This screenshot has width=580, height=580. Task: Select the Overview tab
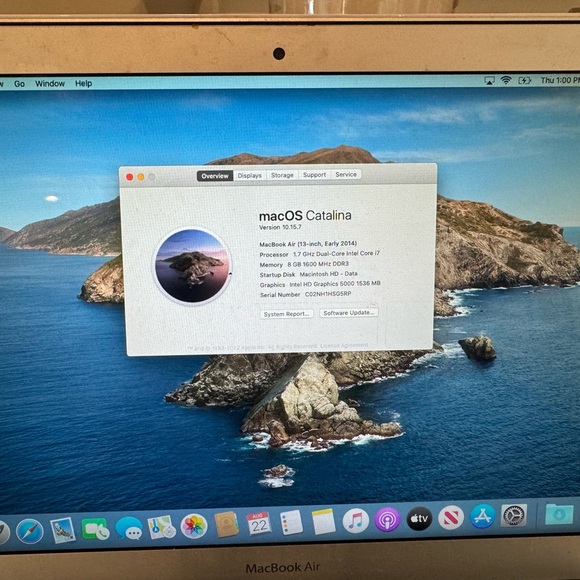[x=215, y=176]
